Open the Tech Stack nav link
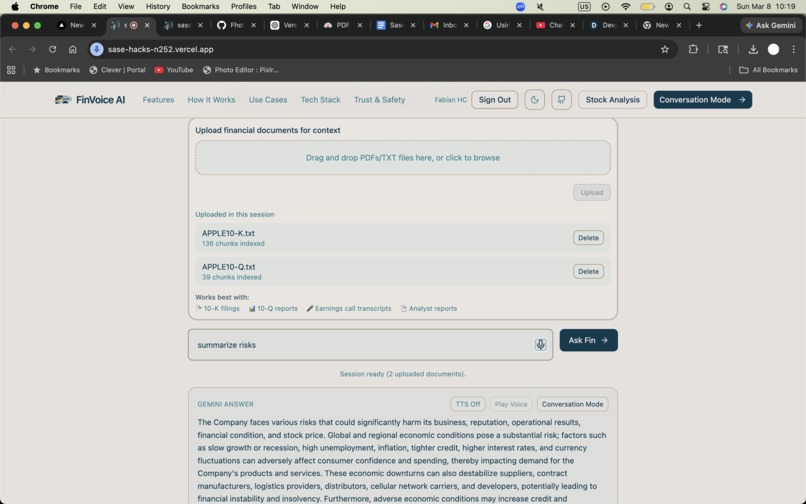 [x=320, y=100]
